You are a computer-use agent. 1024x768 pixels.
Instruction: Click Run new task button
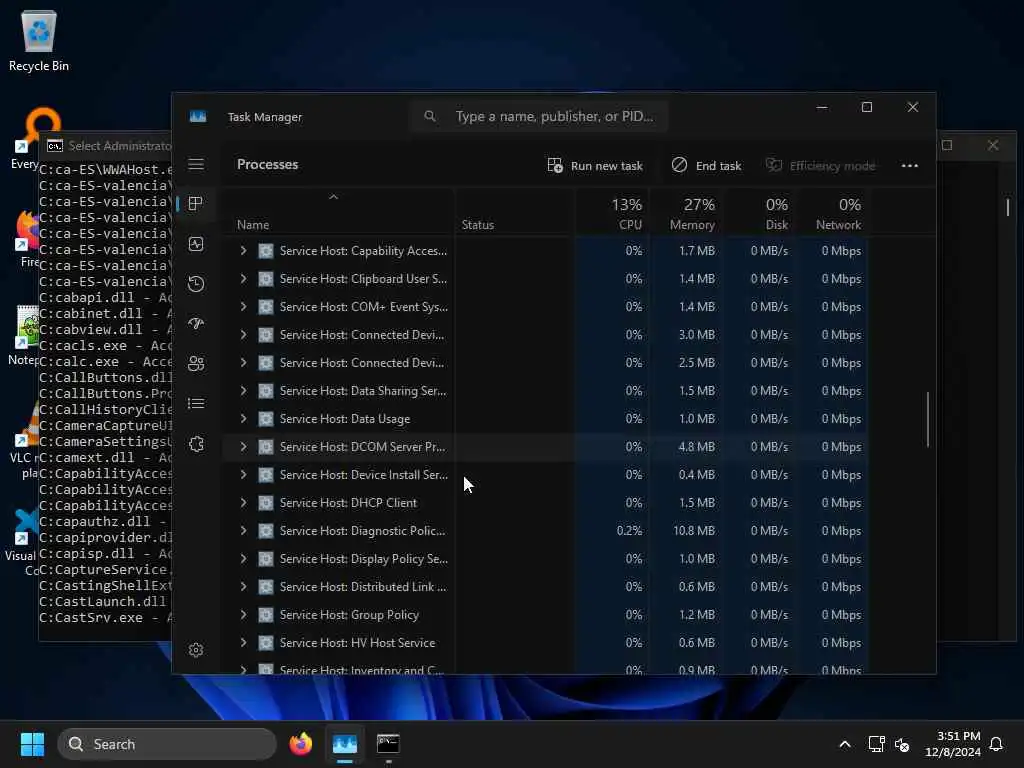pos(595,165)
